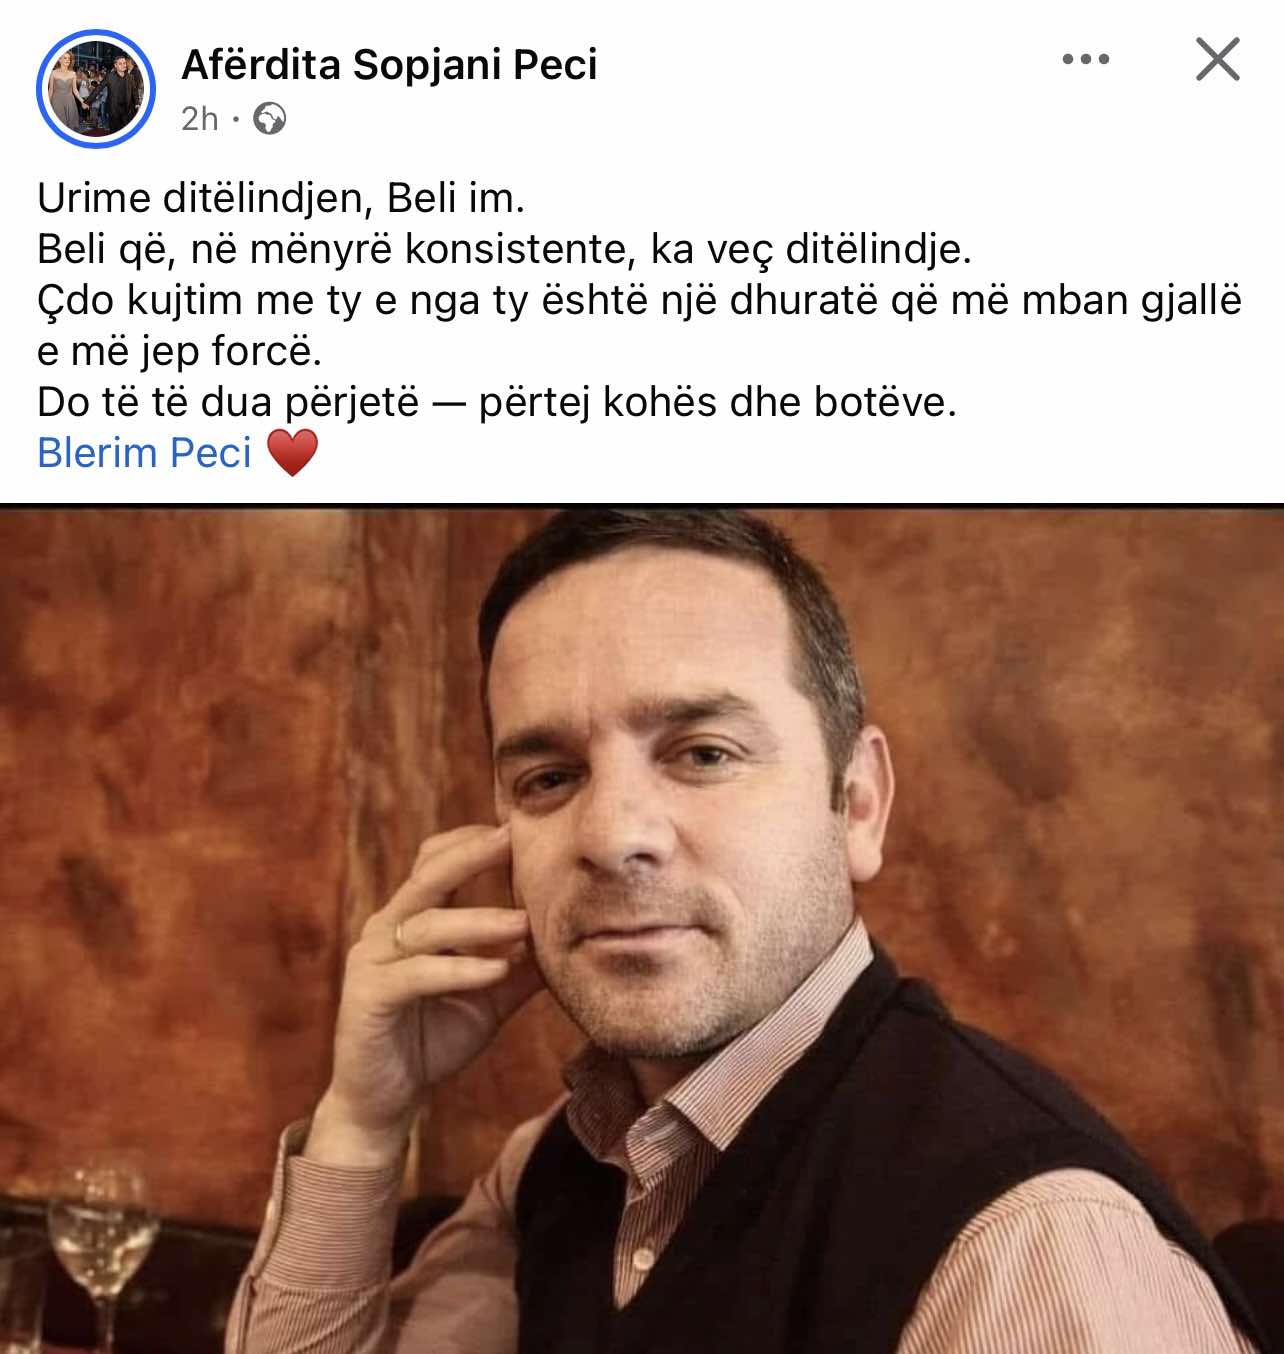Open Afërdita Sopjani Peci's profile picture

click(96, 89)
